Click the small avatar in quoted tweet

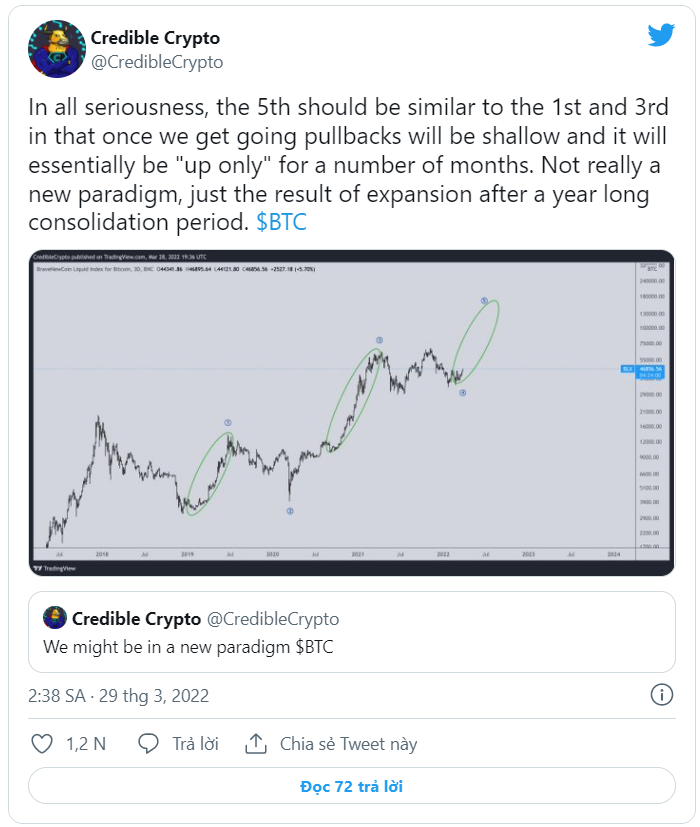[55, 619]
